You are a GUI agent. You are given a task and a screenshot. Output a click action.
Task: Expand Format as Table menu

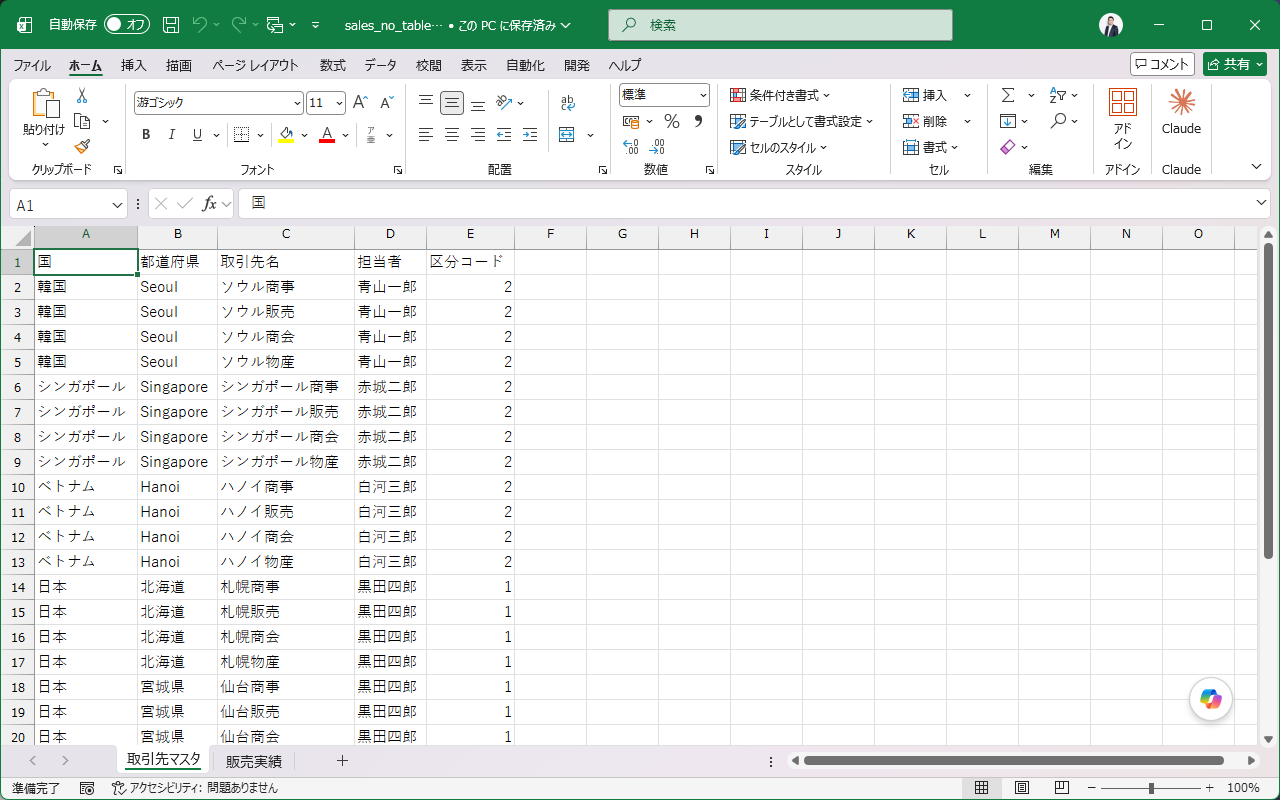801,121
